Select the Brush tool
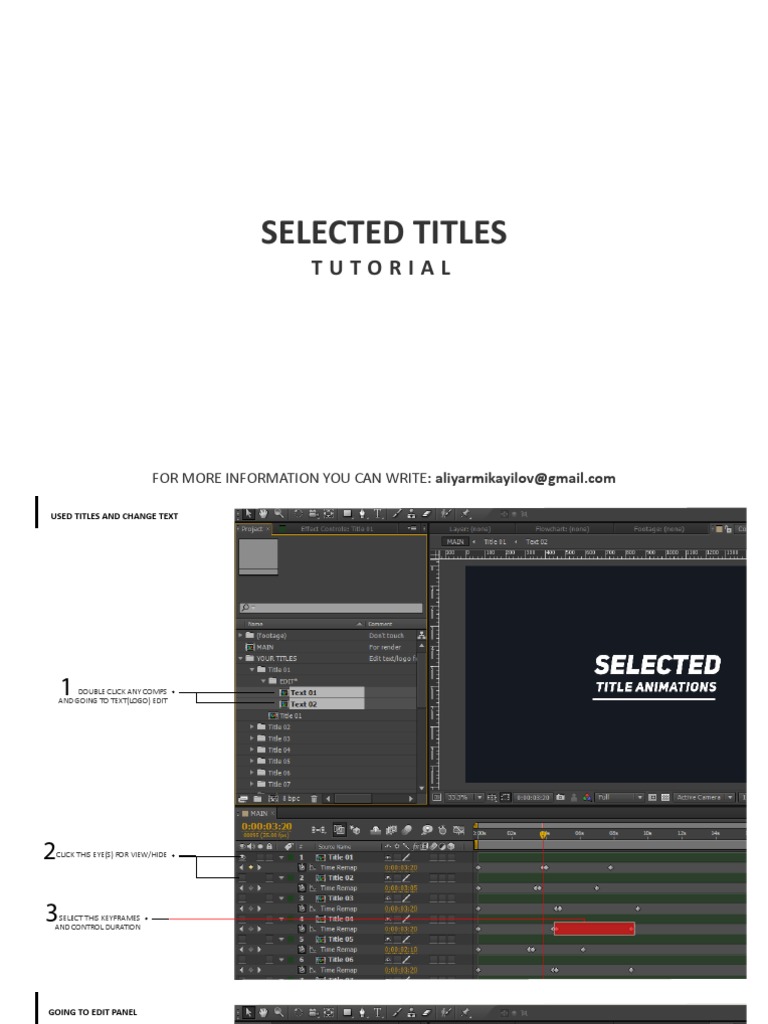This screenshot has height=1024, width=768. [x=397, y=514]
